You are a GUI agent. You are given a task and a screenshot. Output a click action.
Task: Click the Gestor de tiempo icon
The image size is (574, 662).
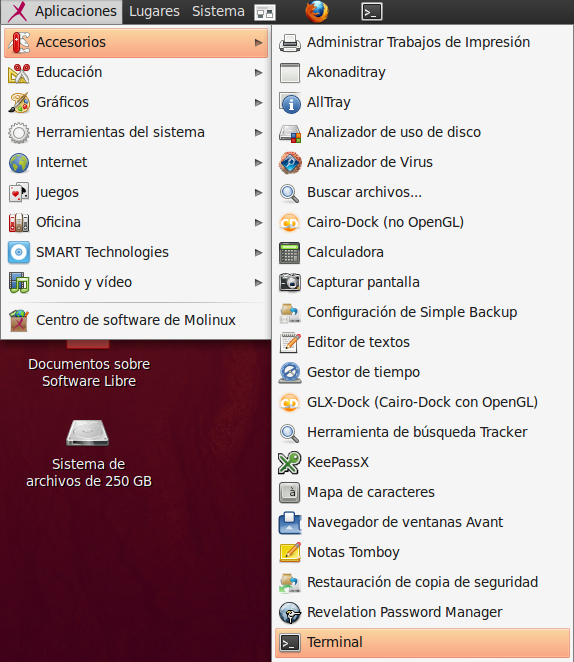pos(290,372)
